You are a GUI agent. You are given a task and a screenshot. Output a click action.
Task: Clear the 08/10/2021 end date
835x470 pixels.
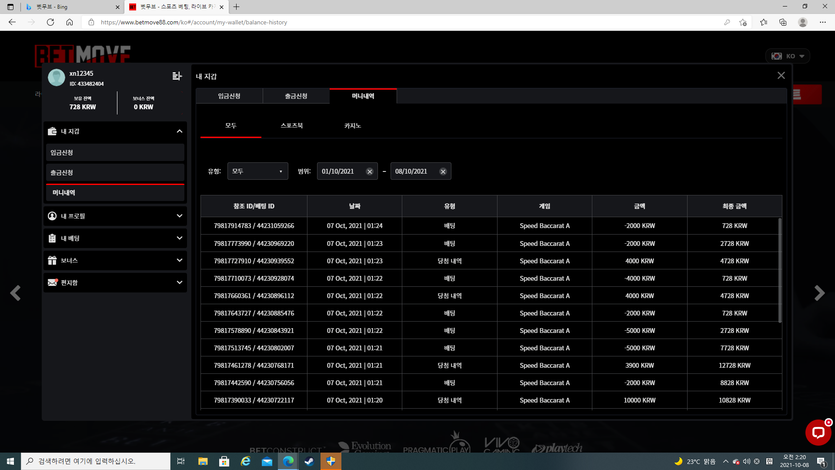443,171
